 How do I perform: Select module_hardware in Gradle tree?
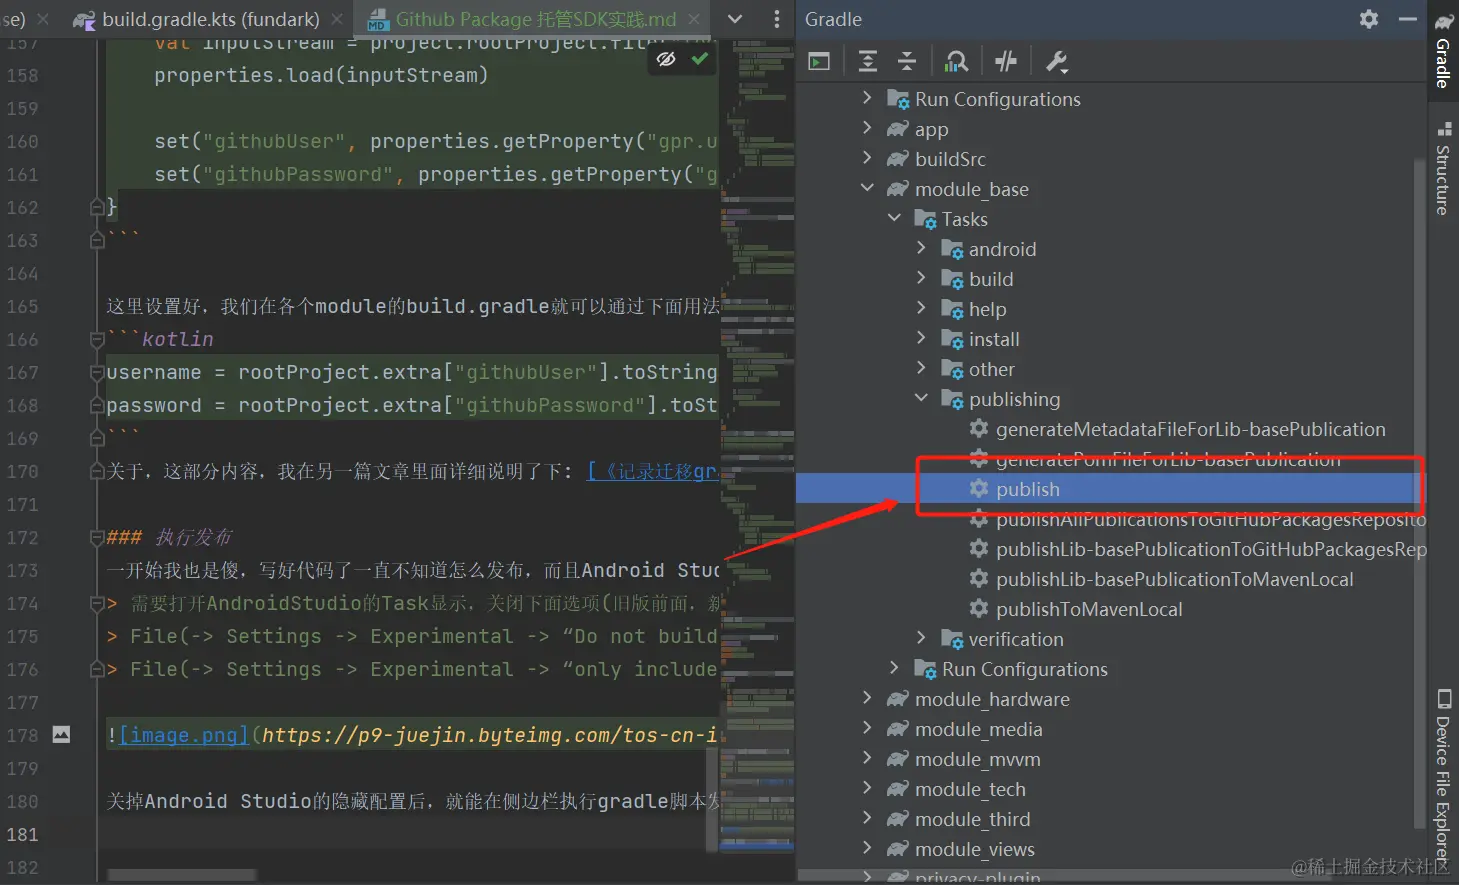coord(992,699)
